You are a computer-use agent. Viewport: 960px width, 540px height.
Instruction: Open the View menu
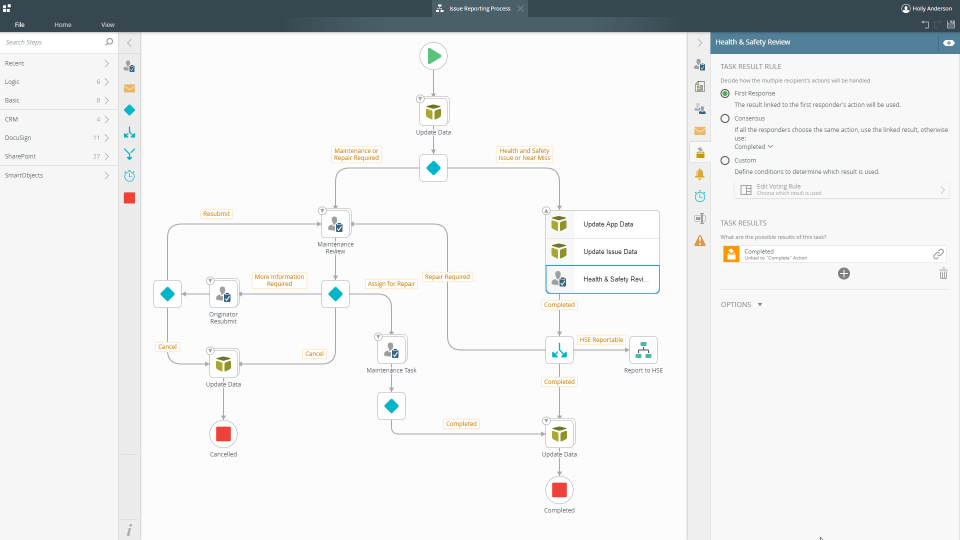108,24
